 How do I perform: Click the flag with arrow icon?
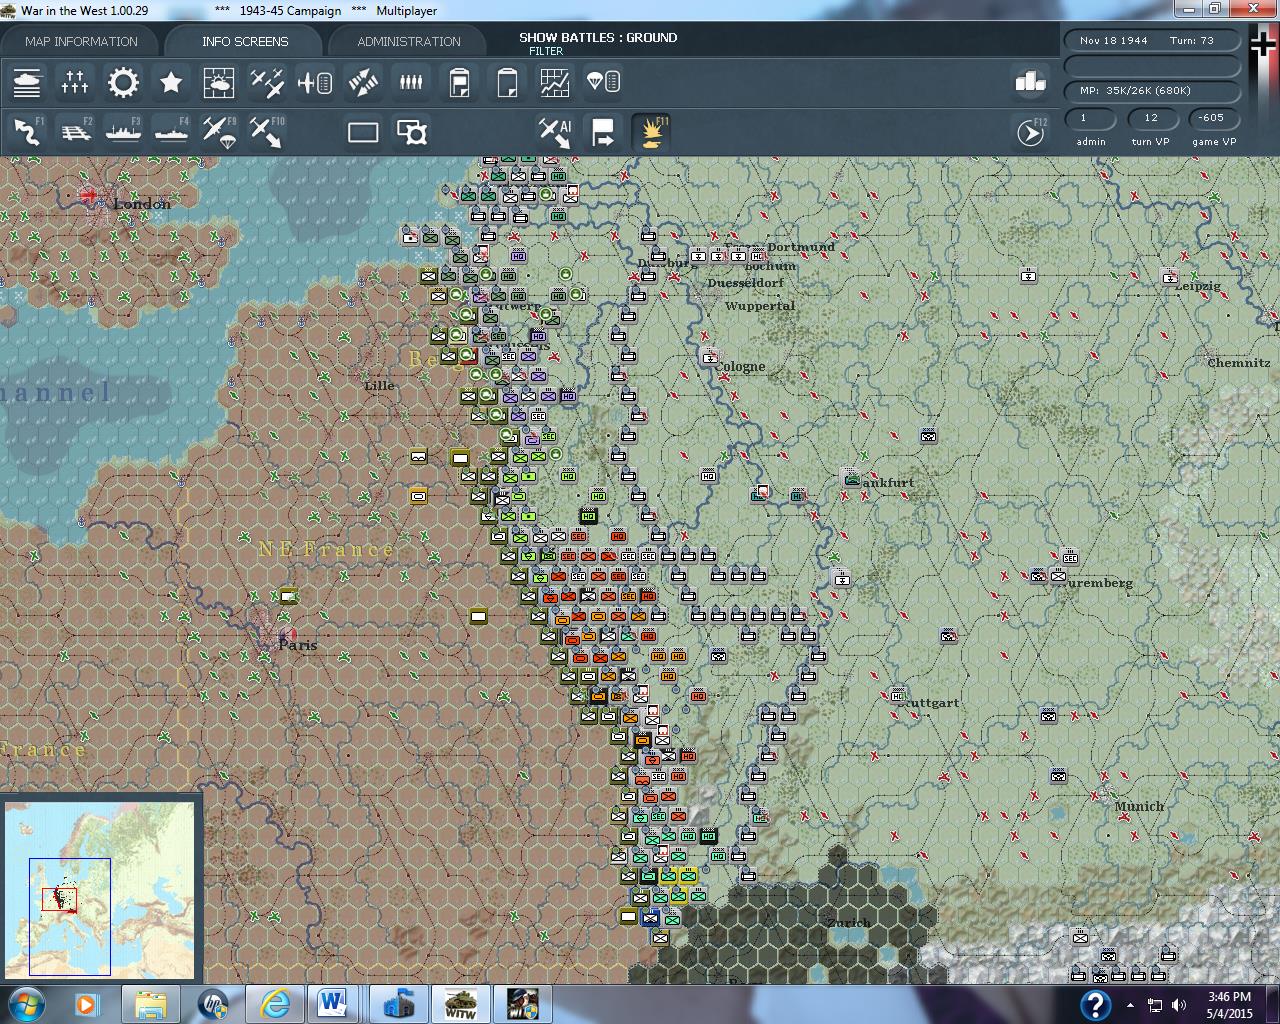click(603, 131)
